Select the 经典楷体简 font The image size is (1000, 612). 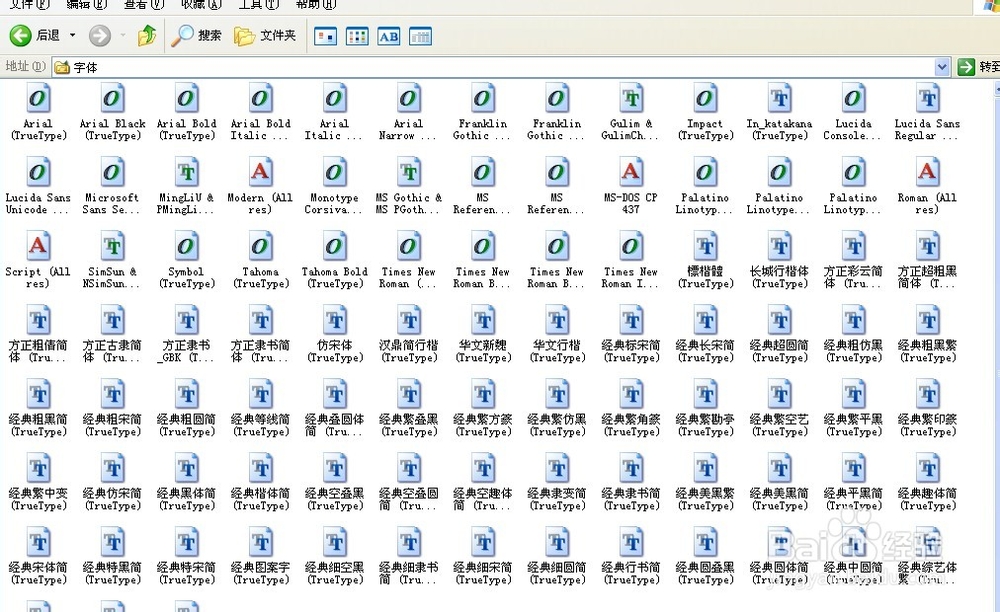pos(260,482)
